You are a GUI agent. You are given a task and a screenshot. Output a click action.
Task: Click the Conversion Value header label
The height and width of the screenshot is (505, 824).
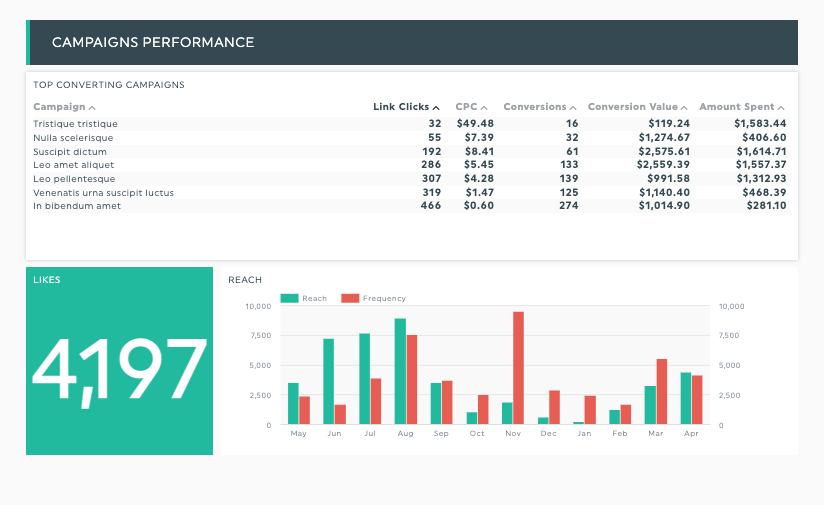click(633, 107)
